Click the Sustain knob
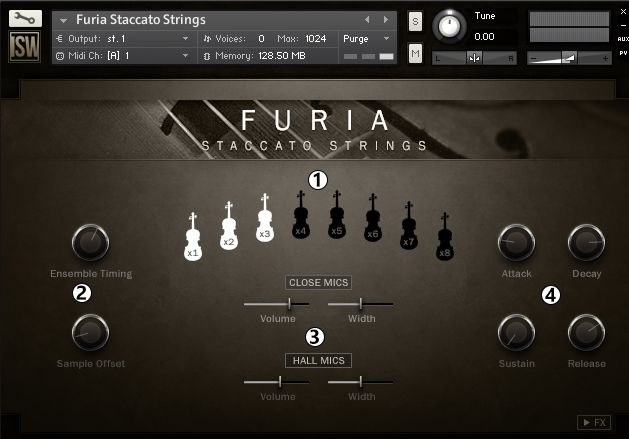The width and height of the screenshot is (629, 439). (516, 333)
